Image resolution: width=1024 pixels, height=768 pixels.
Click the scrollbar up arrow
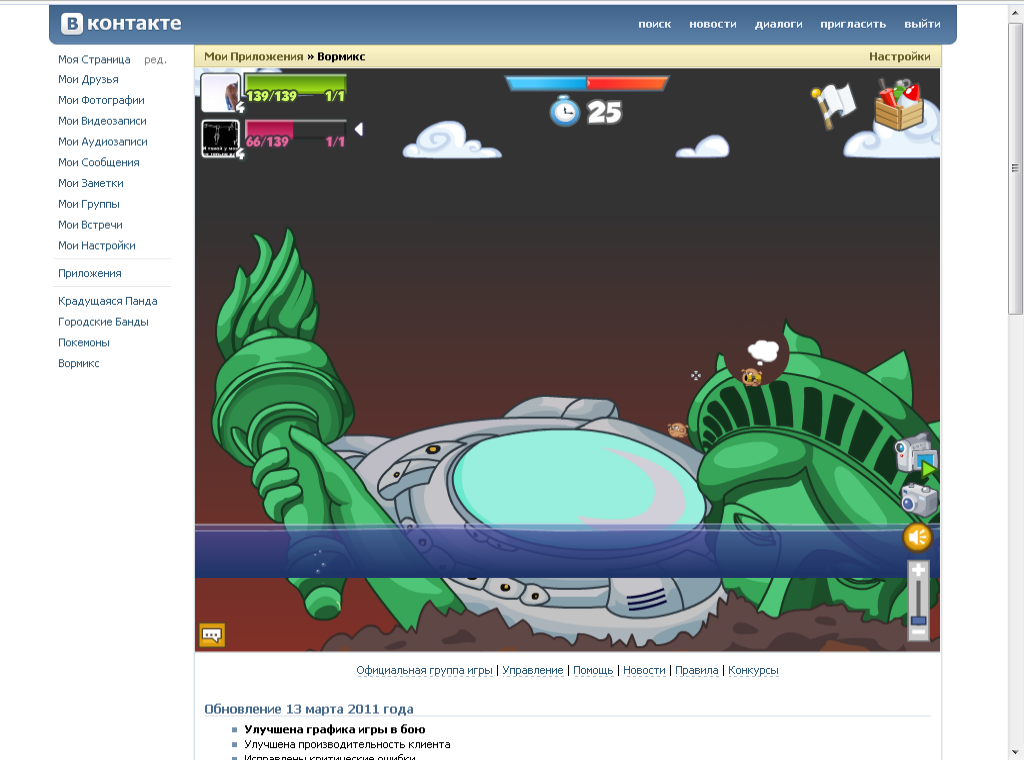click(1016, 14)
